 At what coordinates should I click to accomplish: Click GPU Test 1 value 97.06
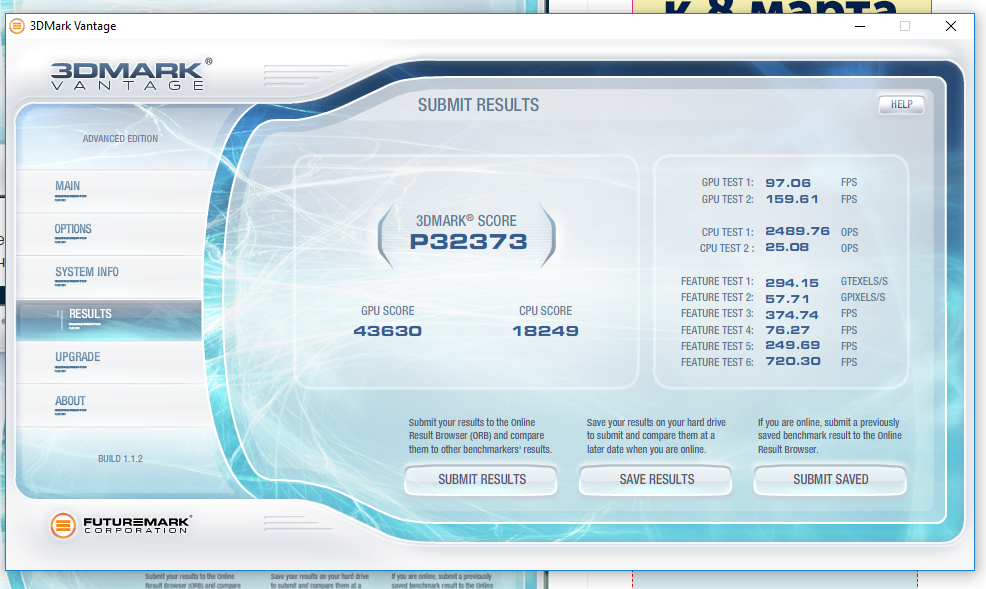(788, 183)
